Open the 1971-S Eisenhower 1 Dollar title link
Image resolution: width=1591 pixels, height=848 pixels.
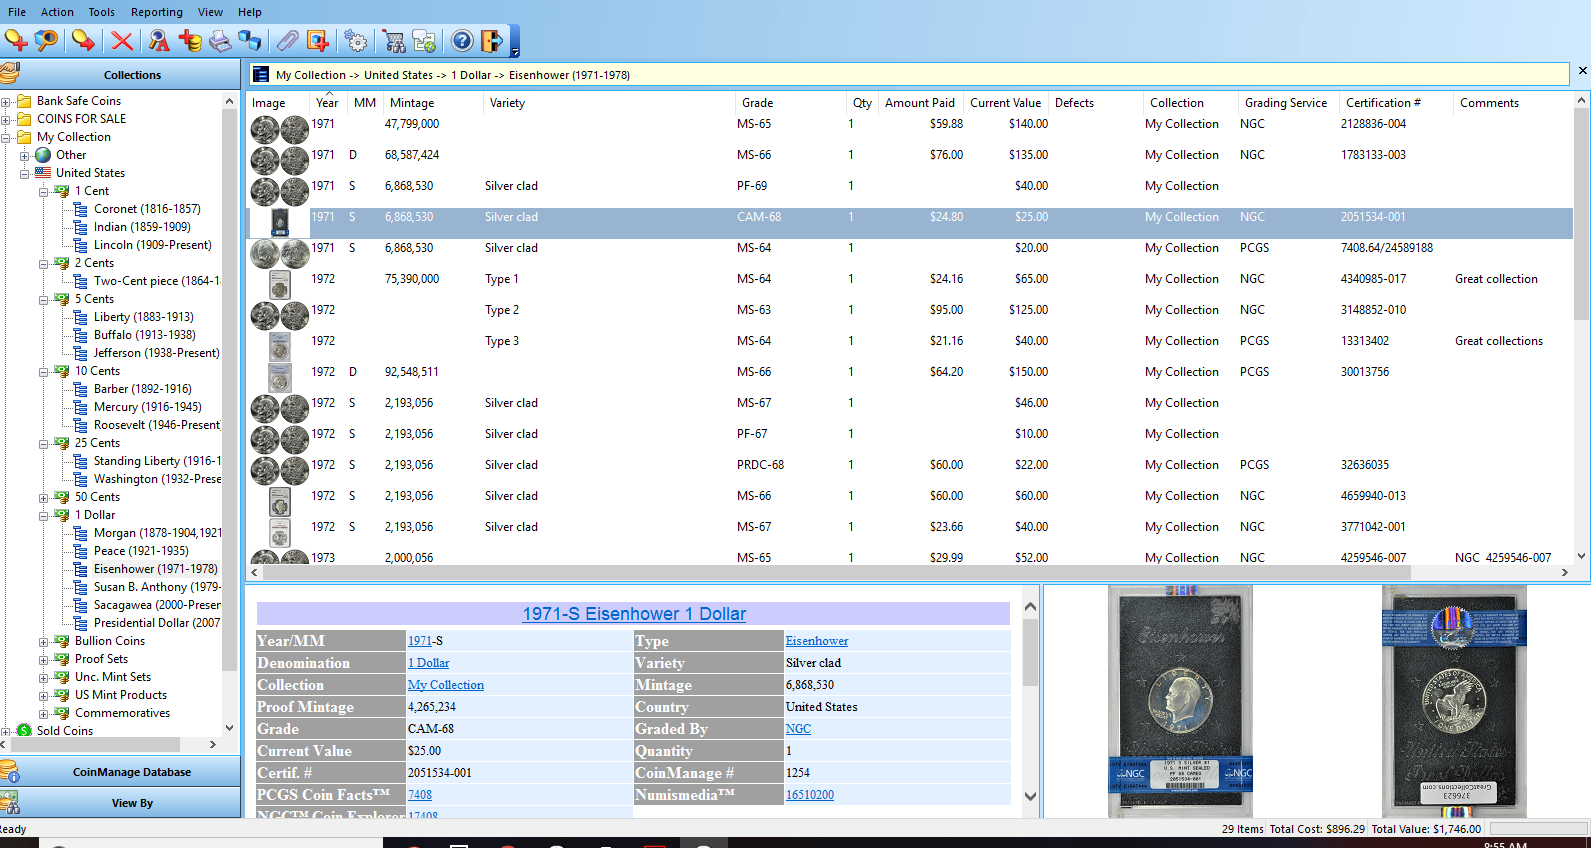[634, 614]
